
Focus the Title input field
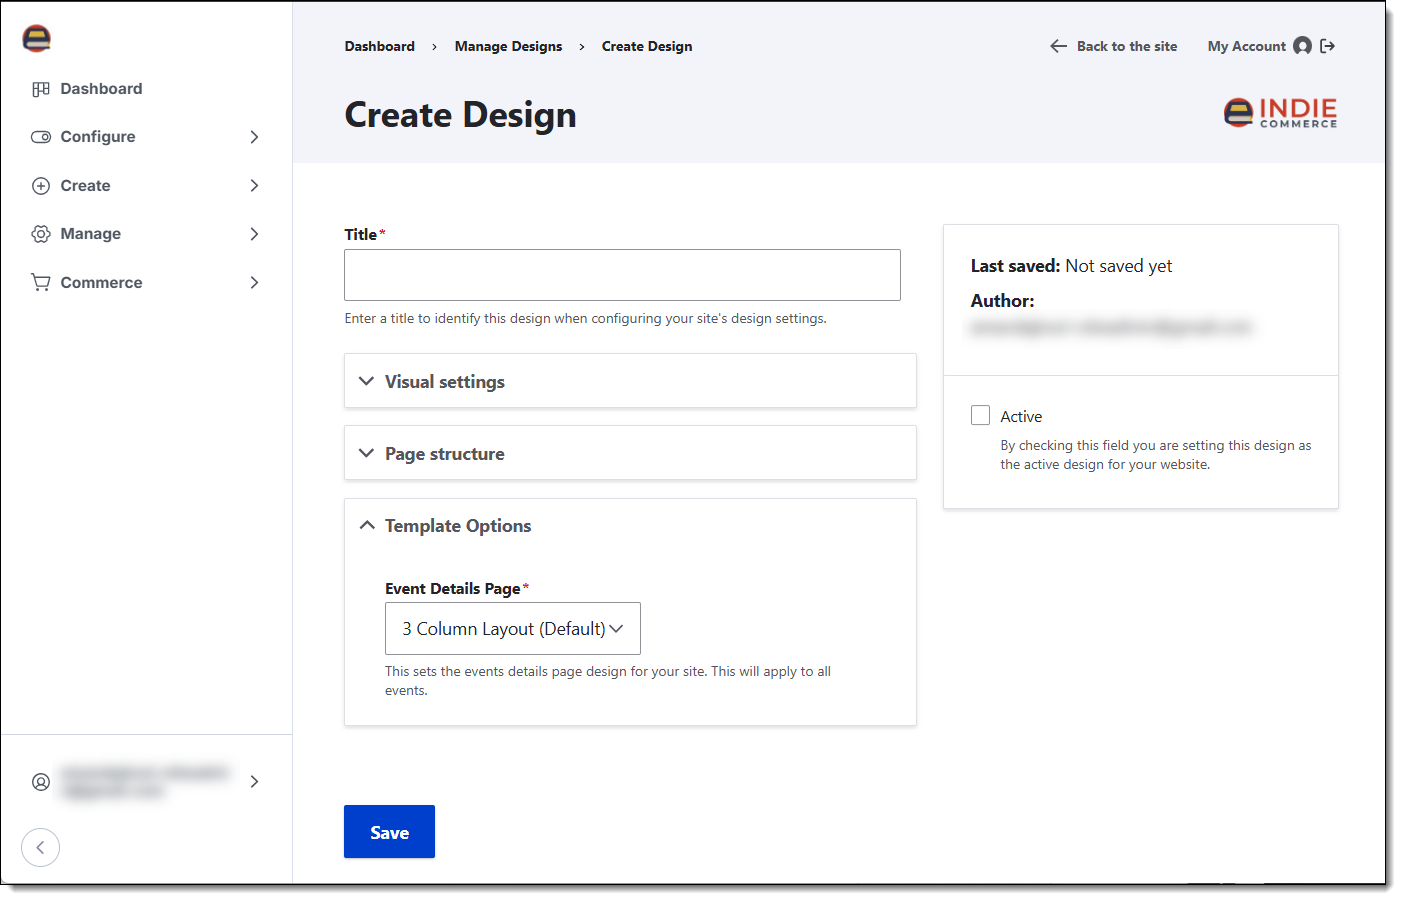click(622, 275)
